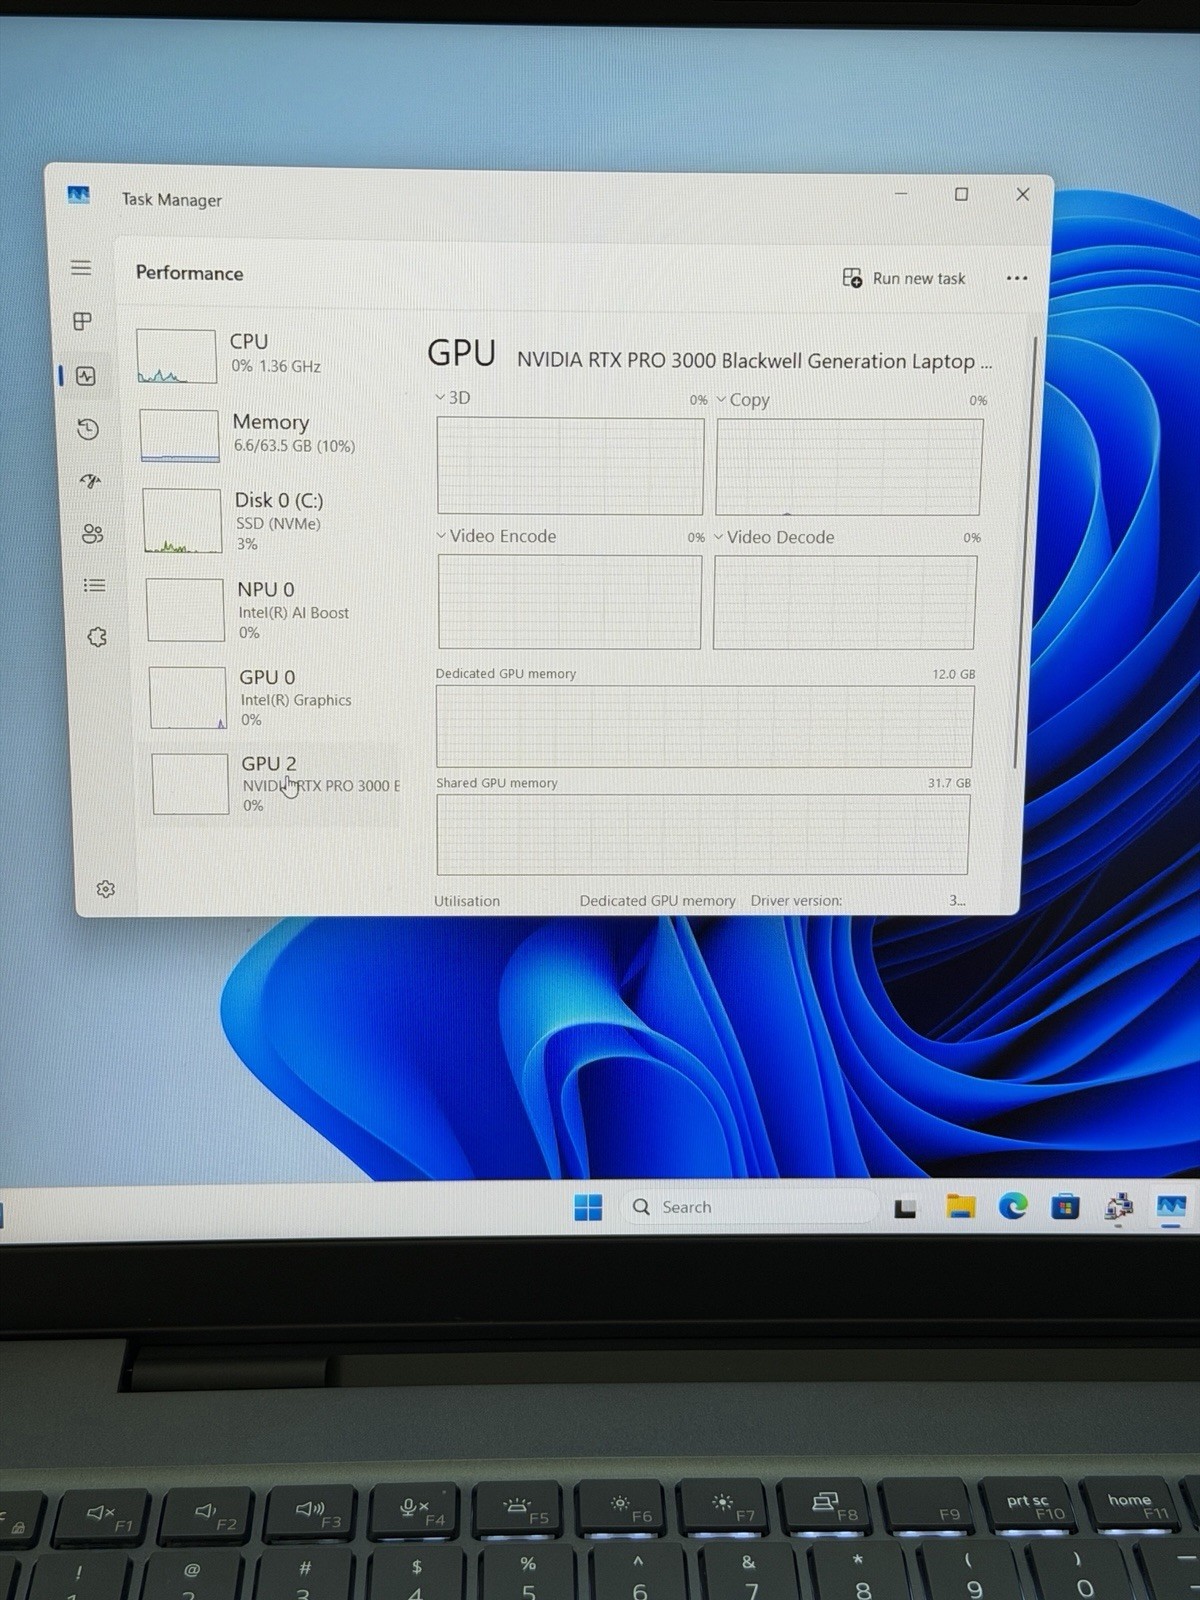The image size is (1200, 1600).
Task: Select the Performance page icon in sidebar
Action: [x=85, y=376]
